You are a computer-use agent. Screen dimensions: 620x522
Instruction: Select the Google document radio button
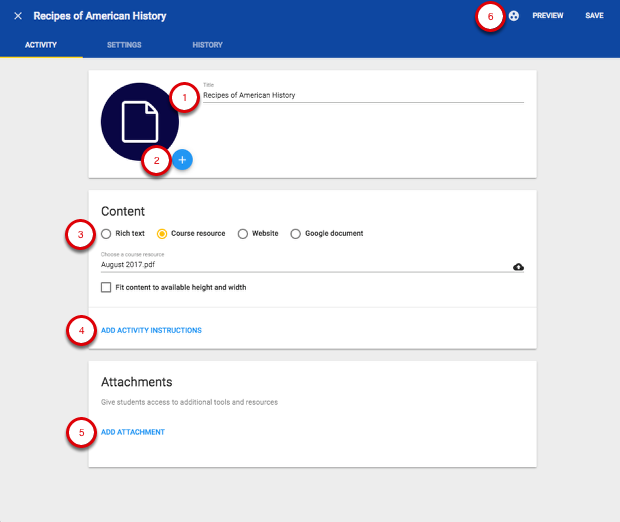(295, 234)
